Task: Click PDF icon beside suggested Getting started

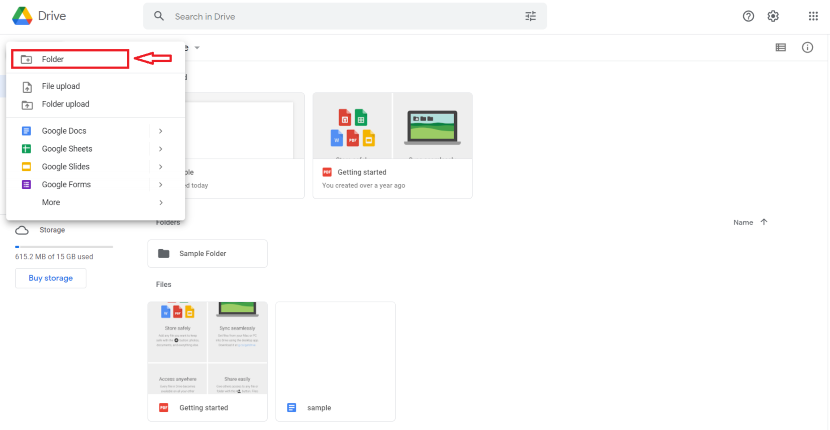Action: (x=327, y=172)
